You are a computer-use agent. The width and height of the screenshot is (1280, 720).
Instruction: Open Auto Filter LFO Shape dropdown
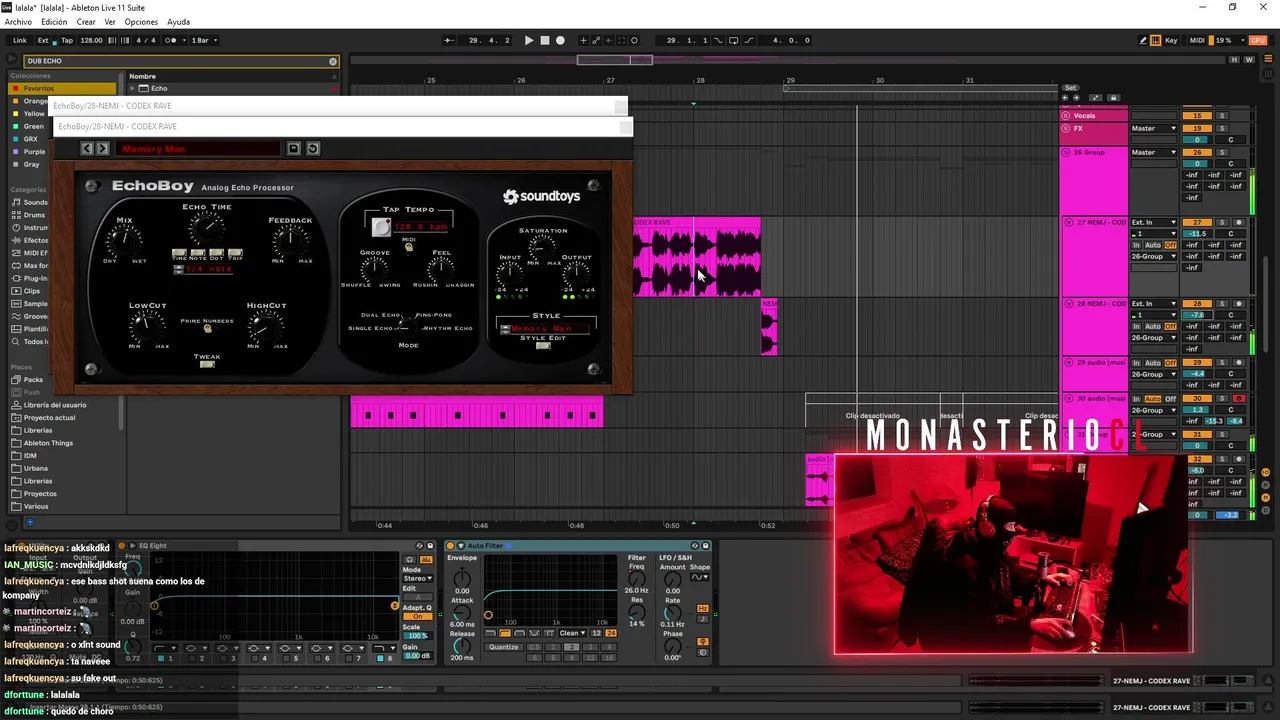click(700, 577)
